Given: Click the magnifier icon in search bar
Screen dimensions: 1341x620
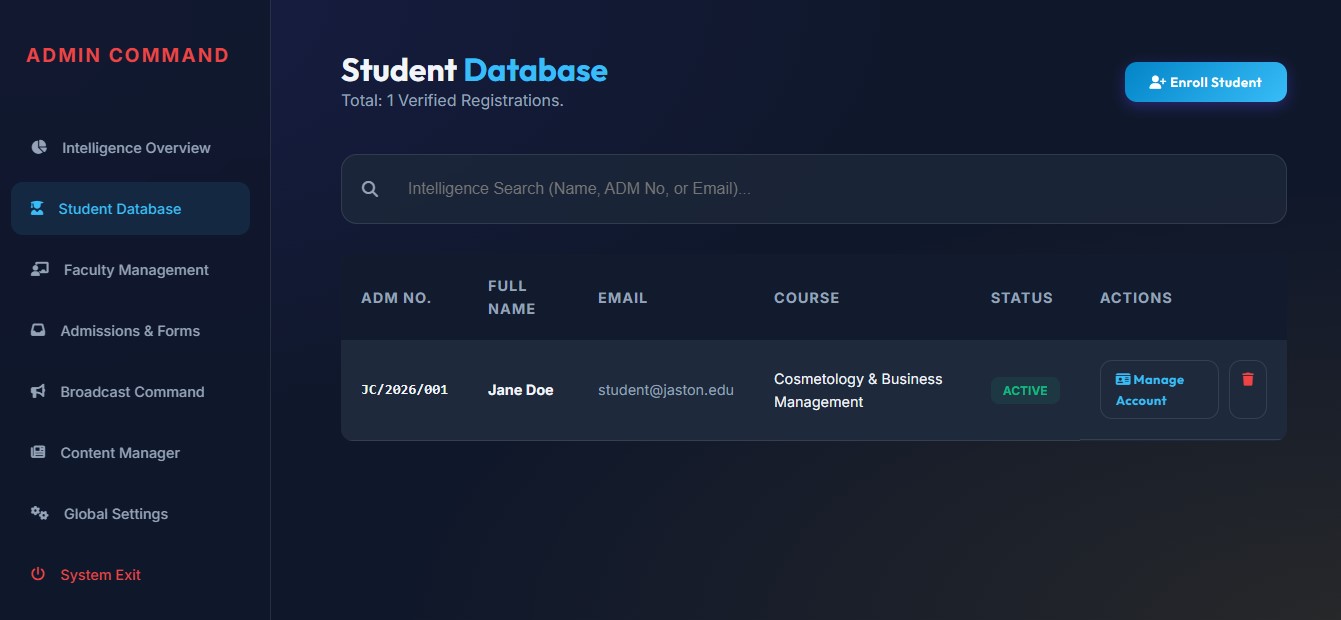Looking at the screenshot, I should [370, 189].
